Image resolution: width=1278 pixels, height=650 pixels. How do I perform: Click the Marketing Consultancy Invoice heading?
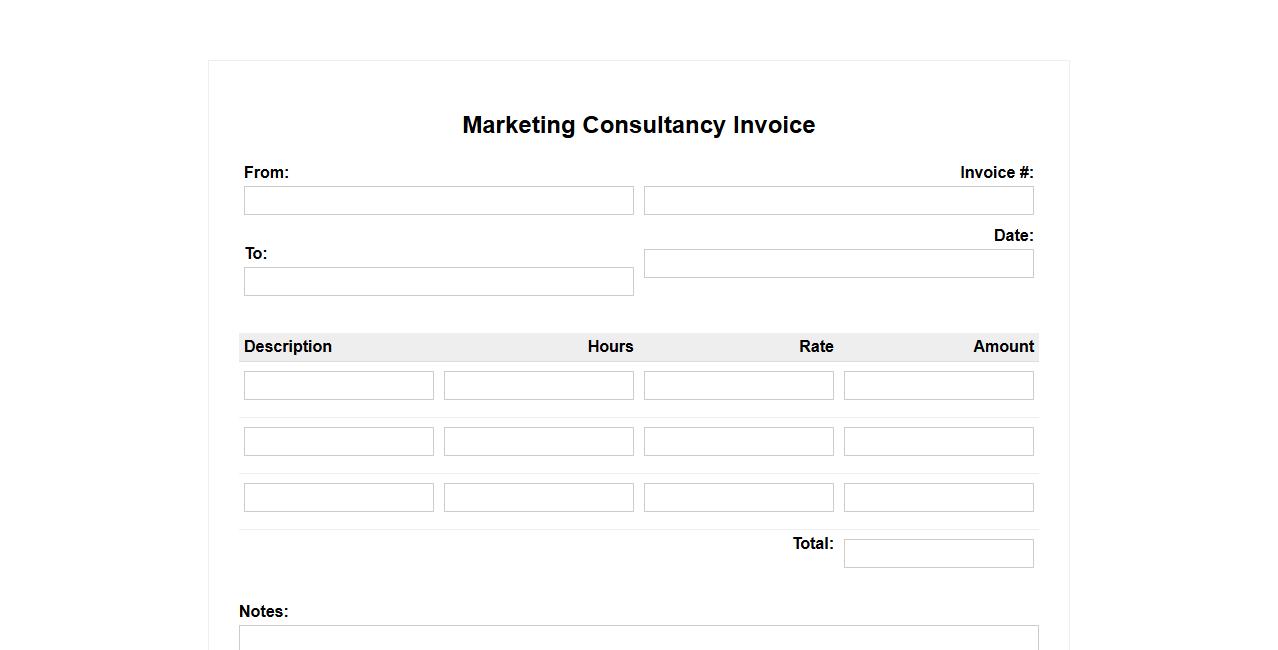638,125
